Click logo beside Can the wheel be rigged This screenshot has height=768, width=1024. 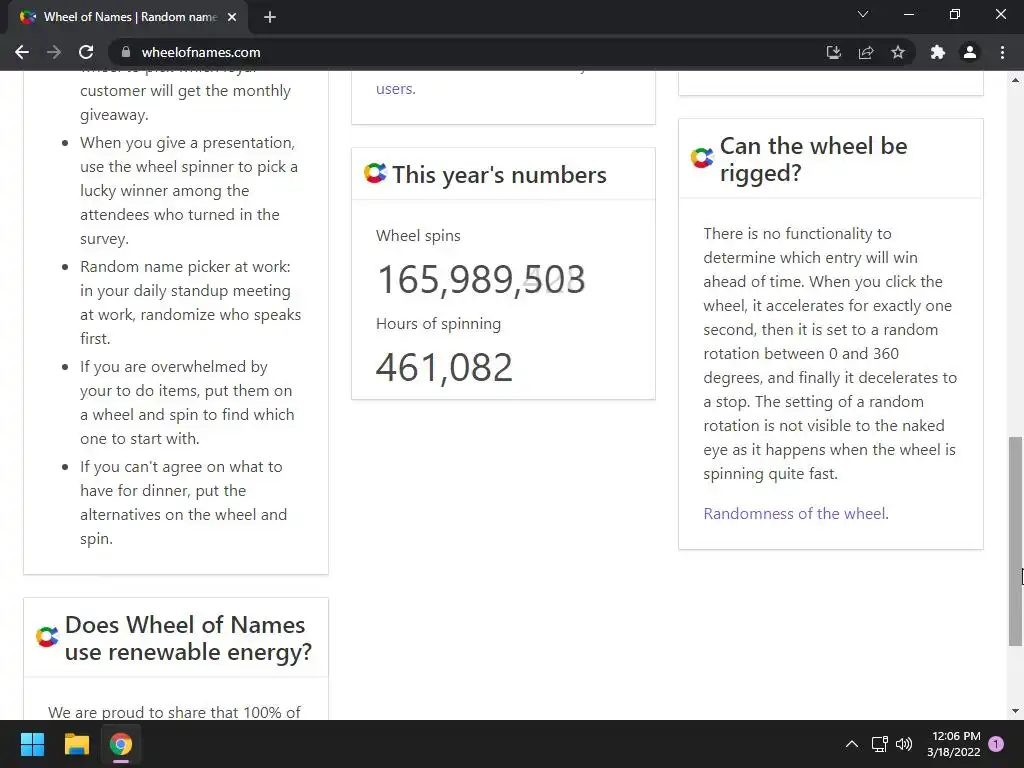[702, 157]
